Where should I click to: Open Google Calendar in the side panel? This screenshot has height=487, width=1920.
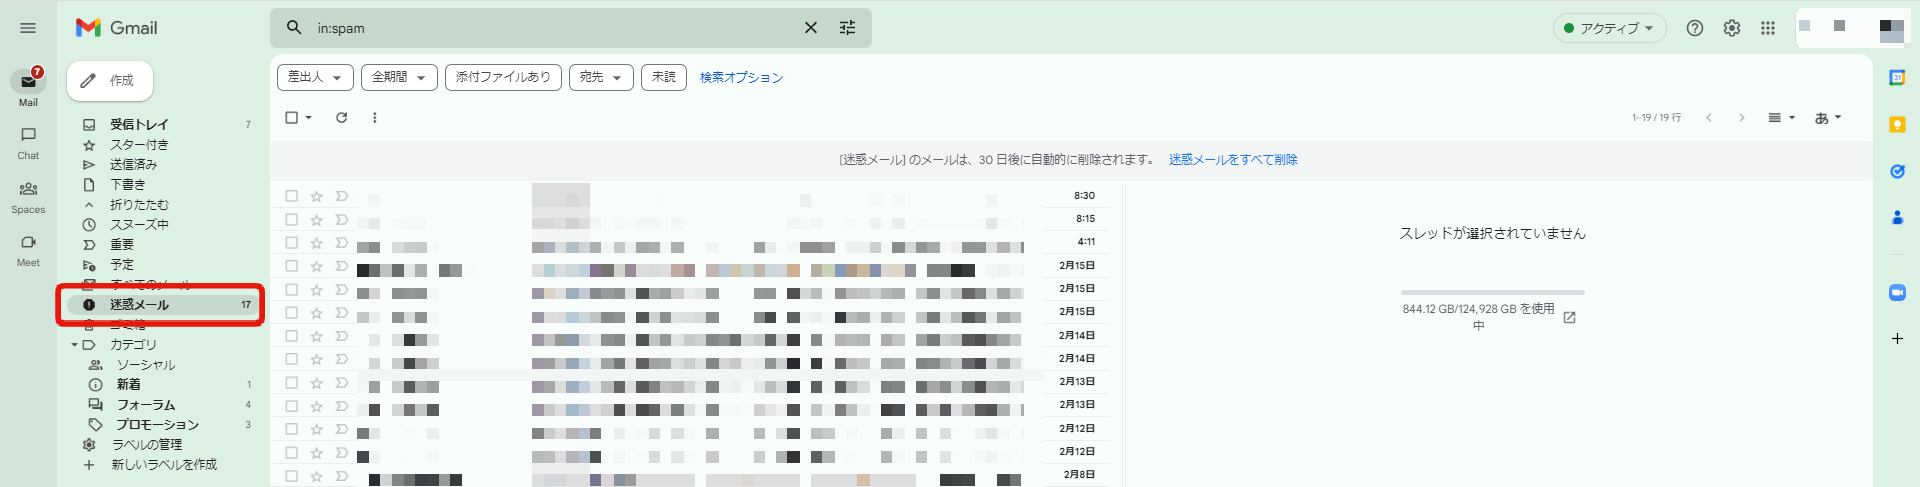(1897, 78)
